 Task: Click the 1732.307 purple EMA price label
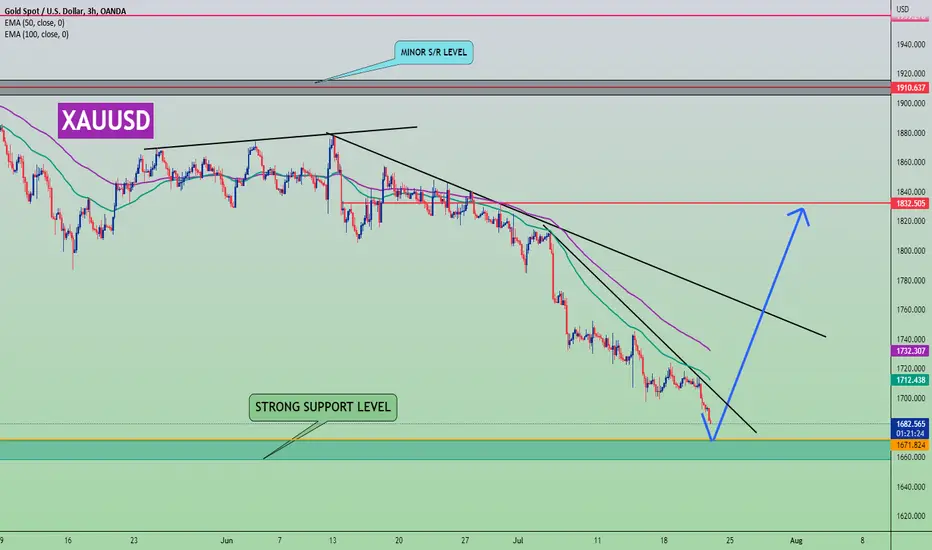point(910,351)
